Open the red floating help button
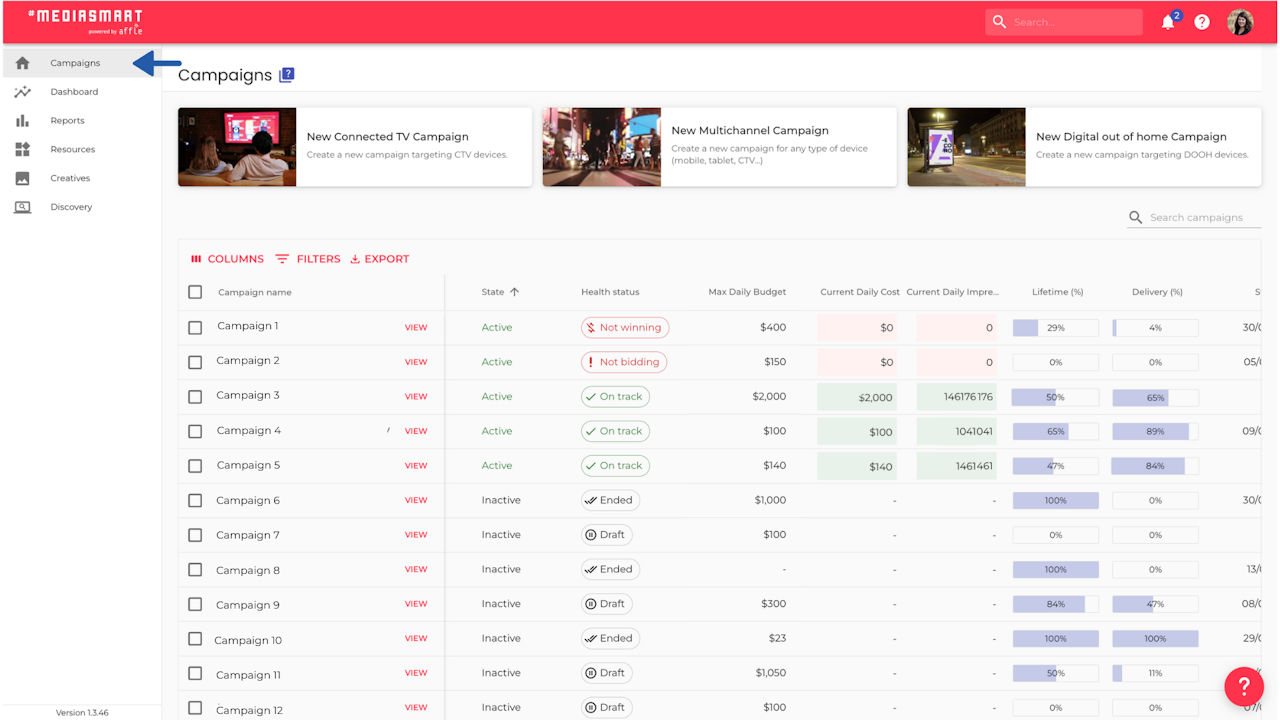 (1244, 687)
